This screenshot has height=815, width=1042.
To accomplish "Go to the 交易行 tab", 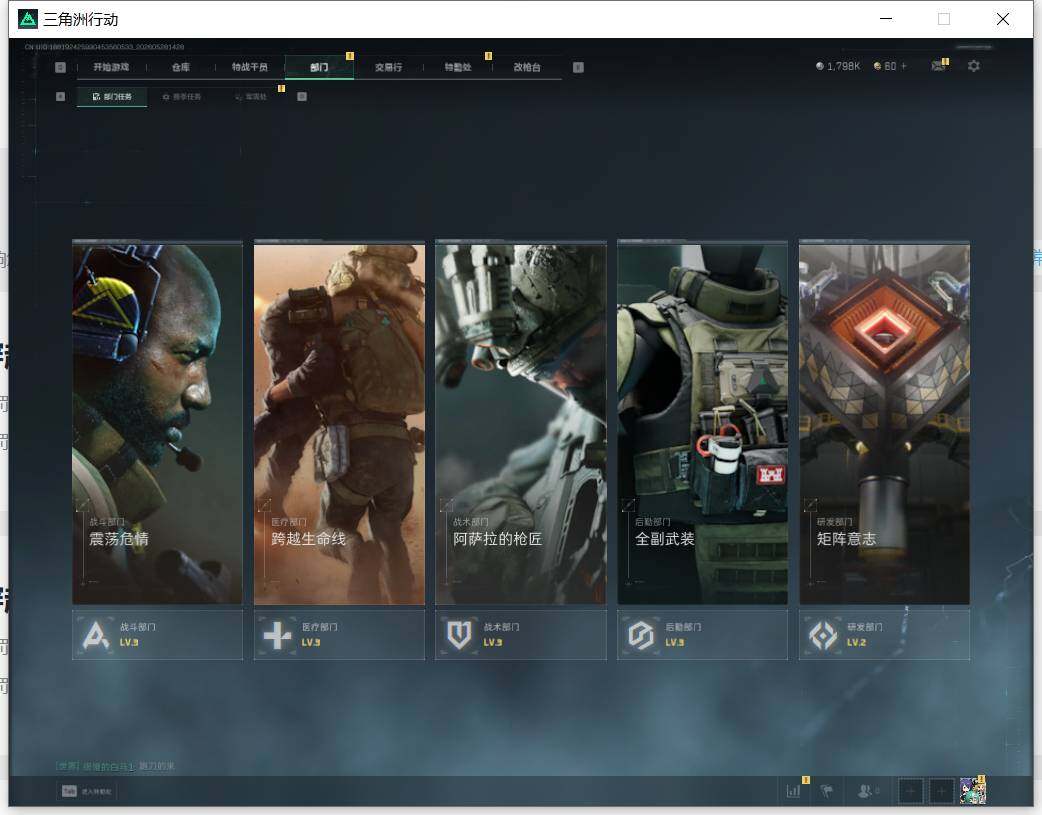I will click(388, 67).
